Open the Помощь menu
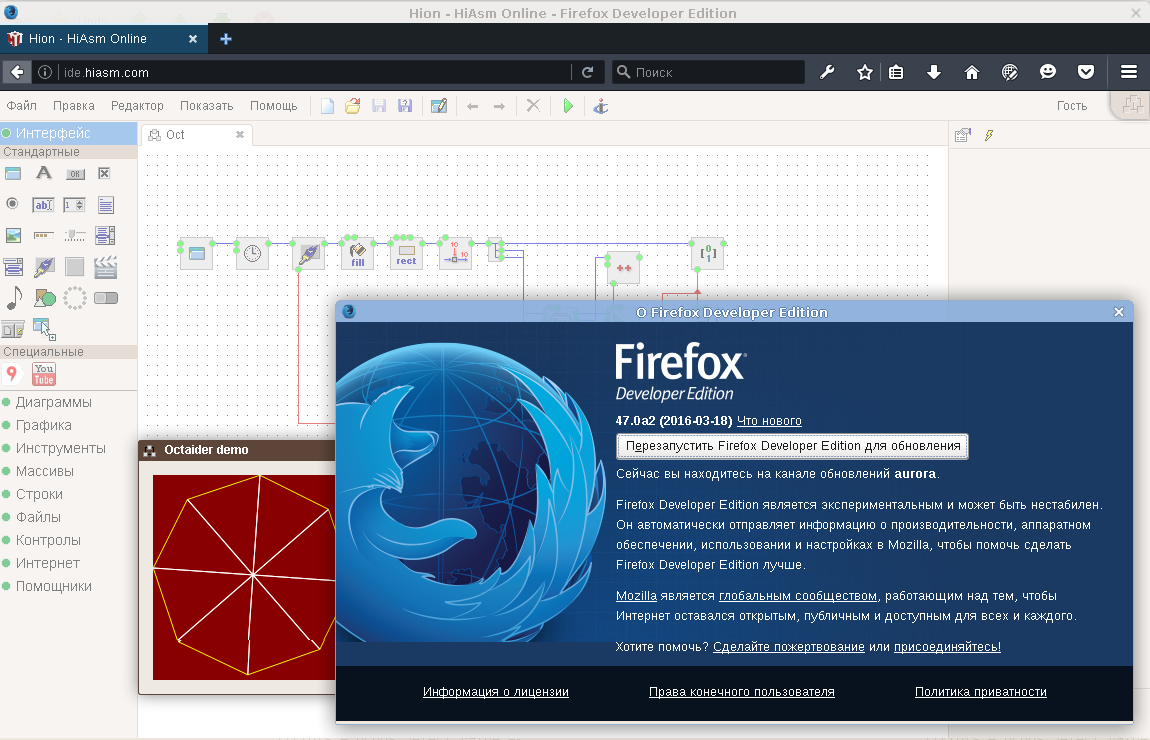1150x740 pixels. click(274, 106)
